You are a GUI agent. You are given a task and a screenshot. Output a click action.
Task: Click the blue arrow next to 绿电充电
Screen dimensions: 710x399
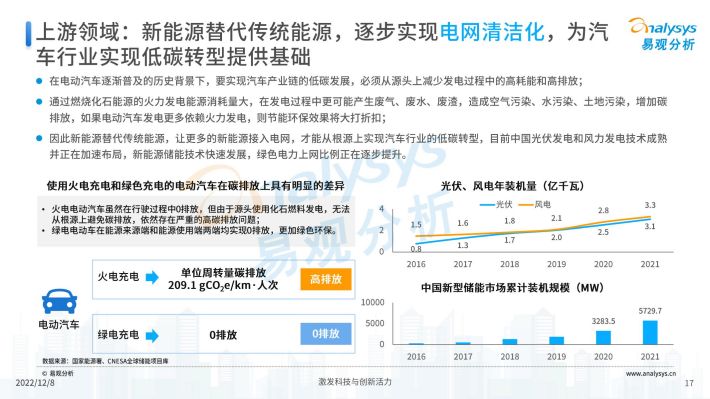(152, 336)
